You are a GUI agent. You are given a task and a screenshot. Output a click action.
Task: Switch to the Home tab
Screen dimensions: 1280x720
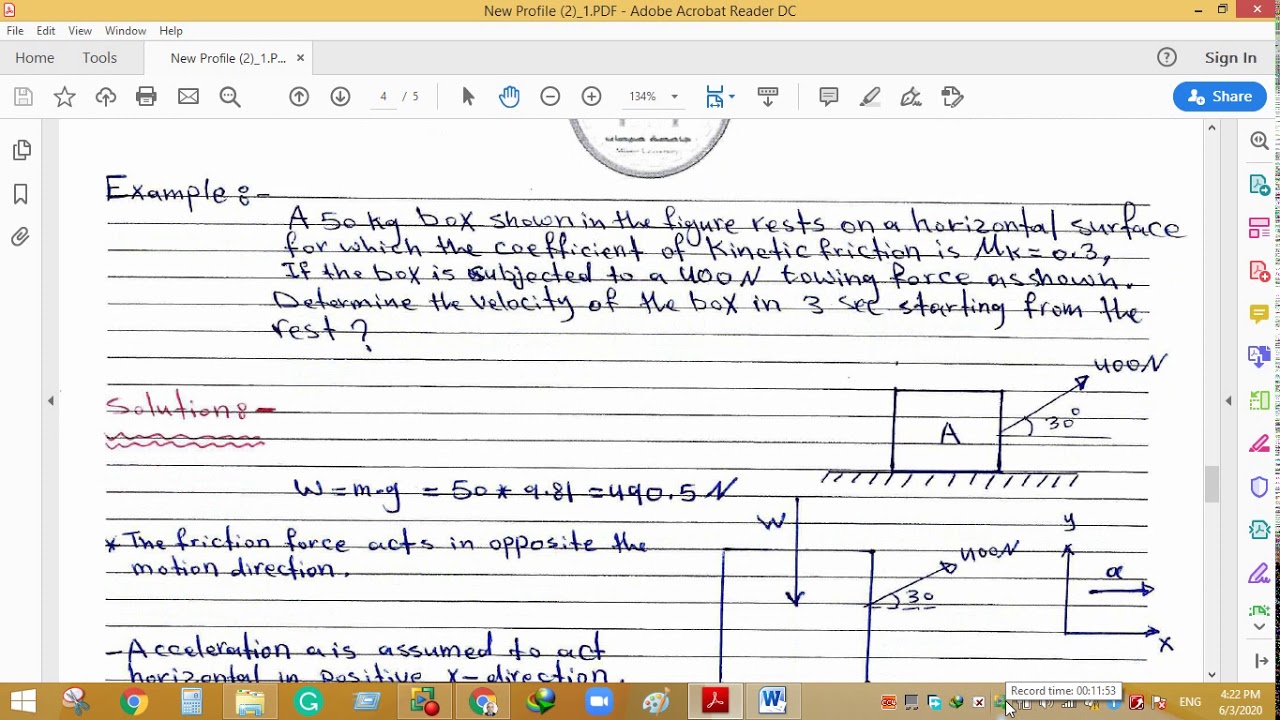(x=35, y=58)
